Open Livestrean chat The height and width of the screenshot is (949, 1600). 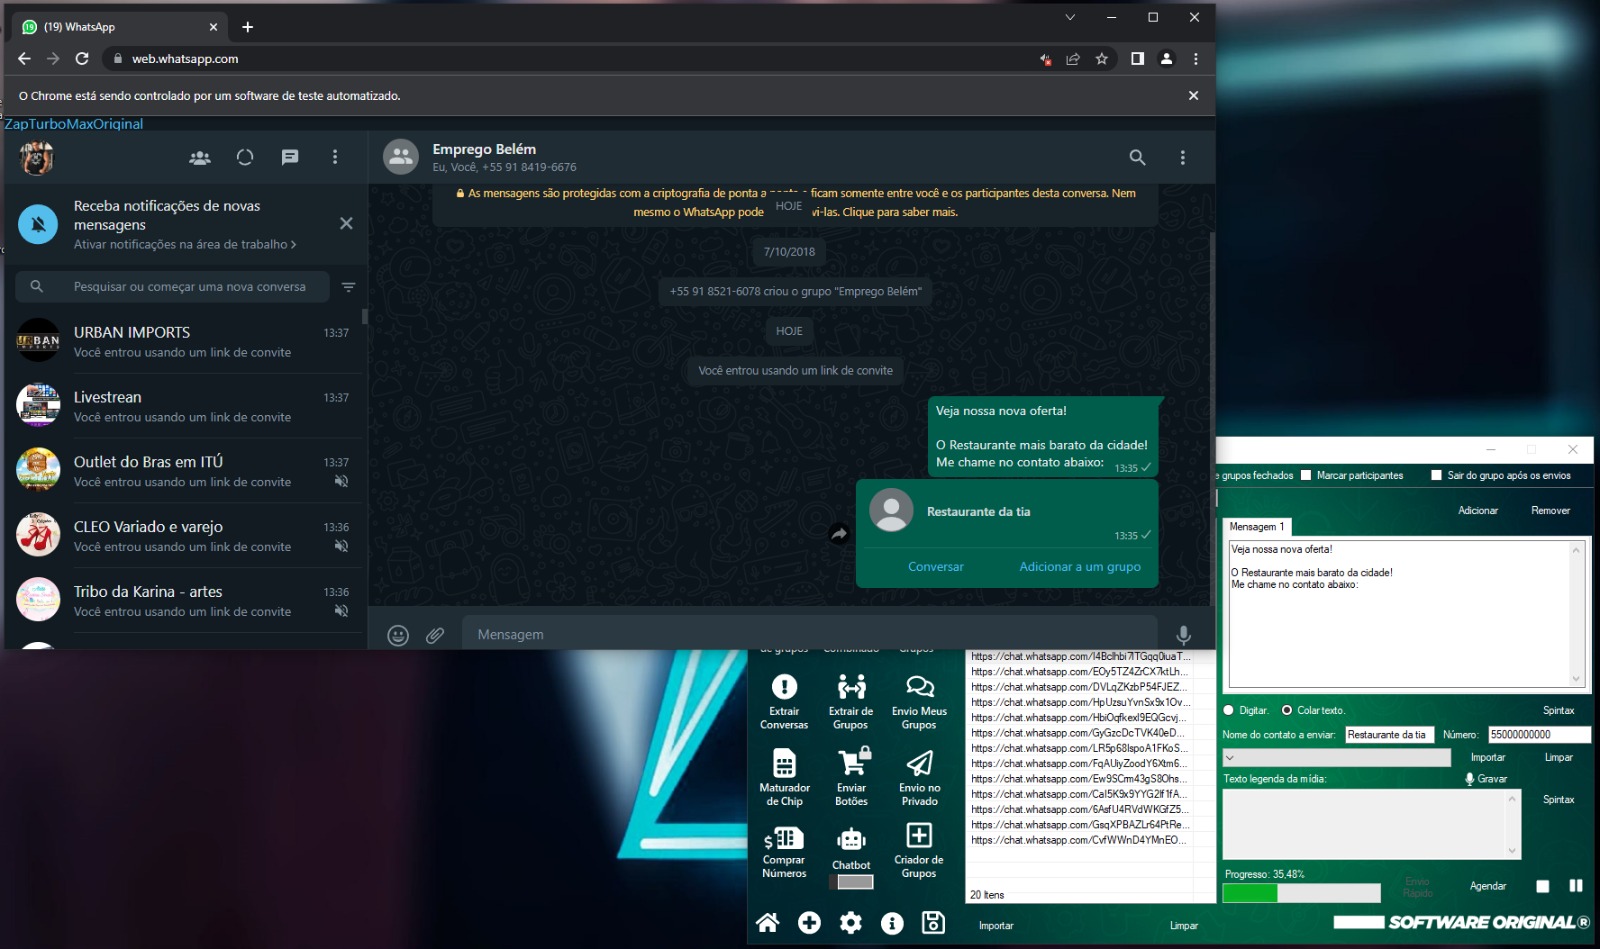click(184, 406)
